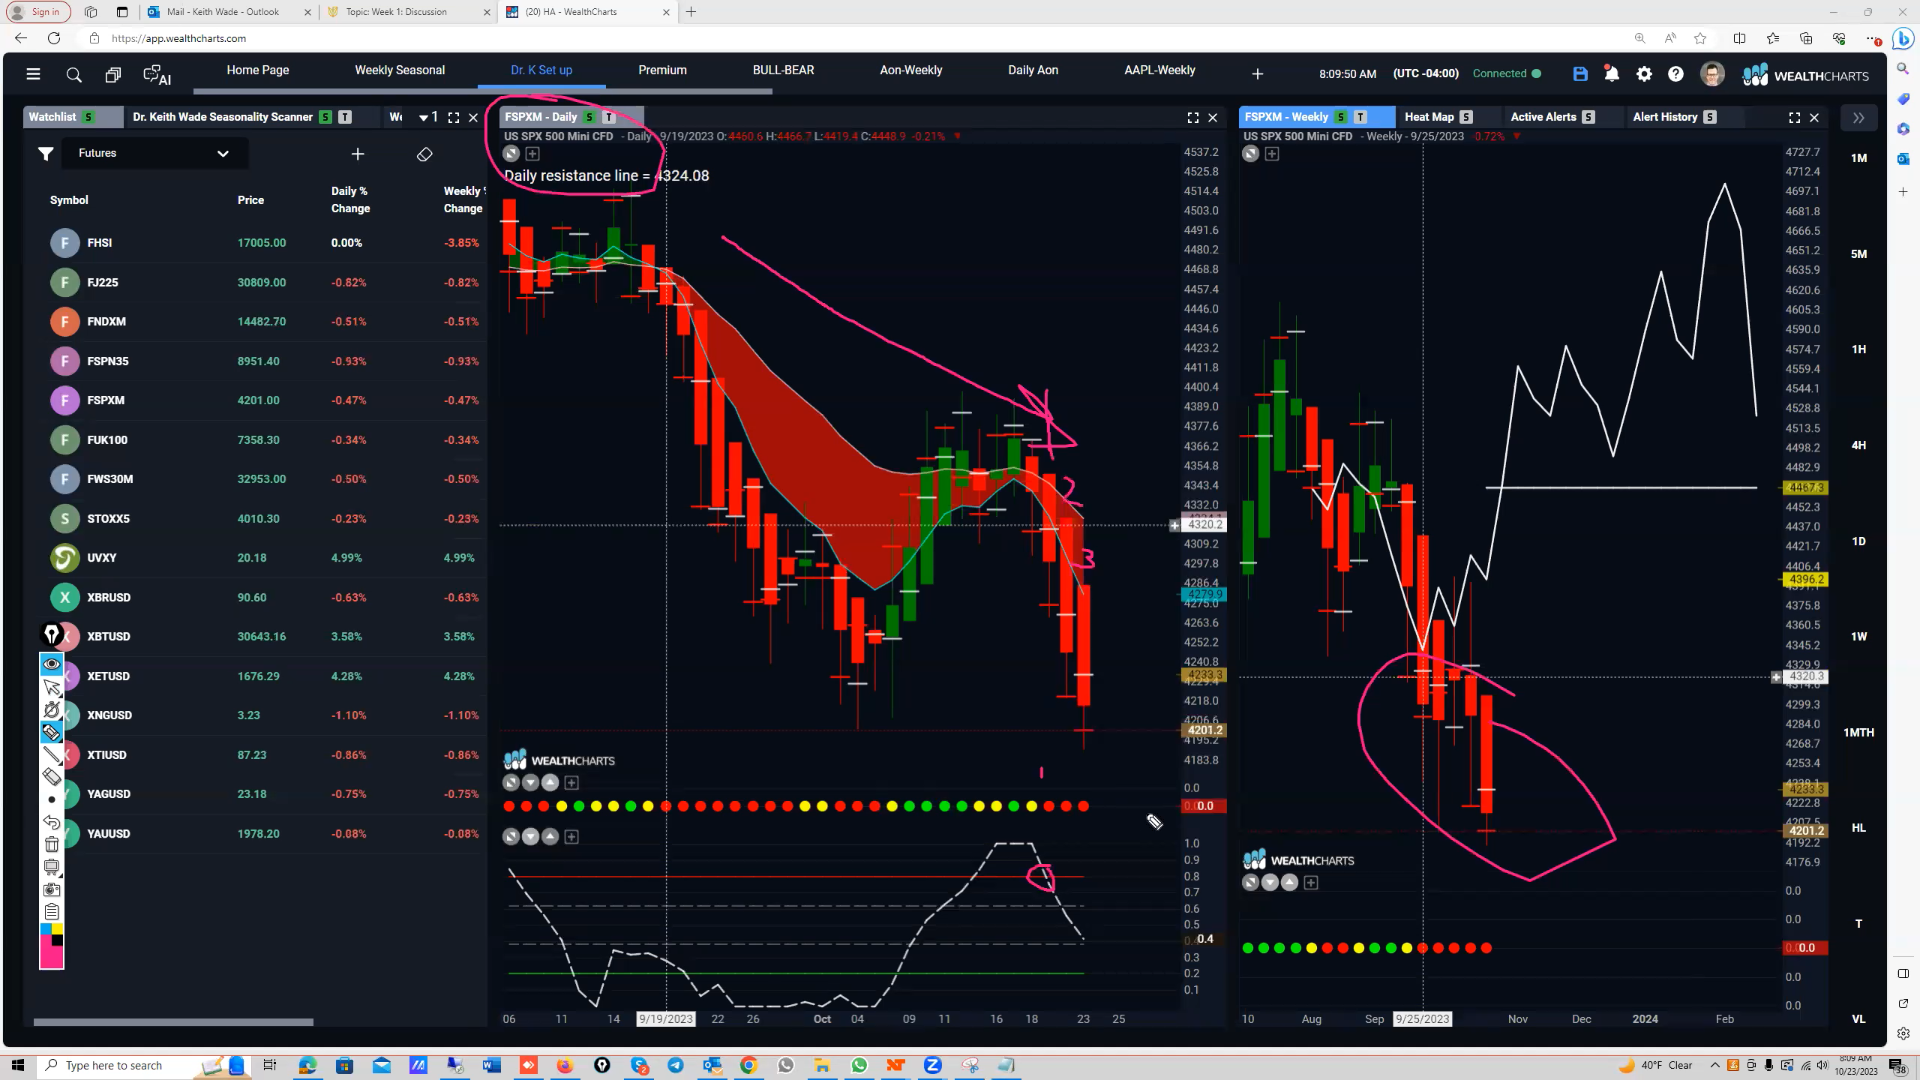Viewport: 1920px width, 1080px height.
Task: Click the blue save workspace icon
Action: pos(1580,74)
